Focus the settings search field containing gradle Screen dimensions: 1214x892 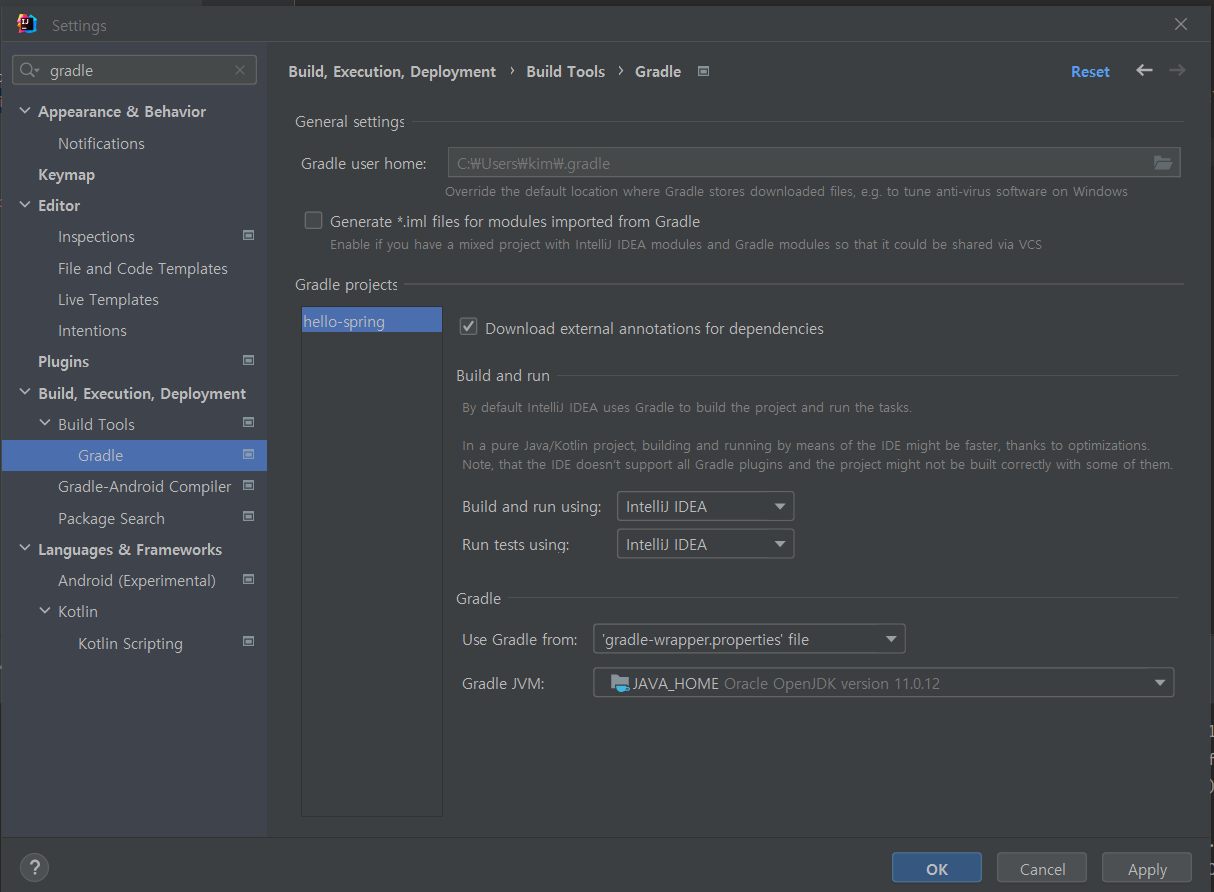[134, 70]
